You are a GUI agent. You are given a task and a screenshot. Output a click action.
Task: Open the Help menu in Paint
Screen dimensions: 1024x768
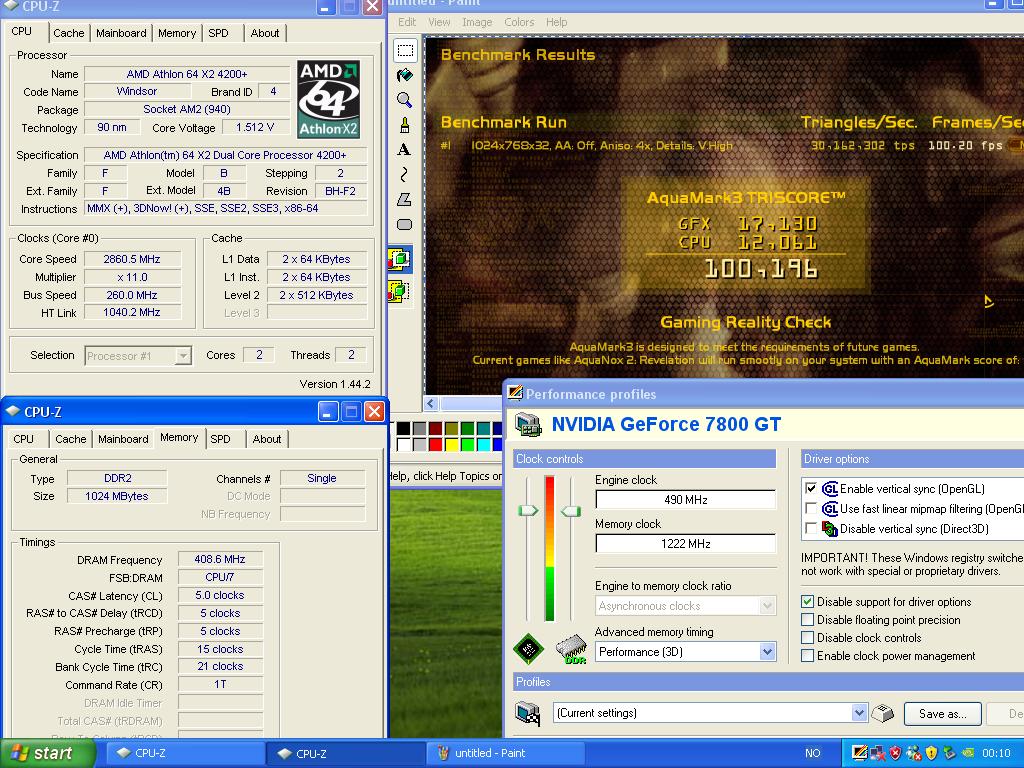(556, 22)
